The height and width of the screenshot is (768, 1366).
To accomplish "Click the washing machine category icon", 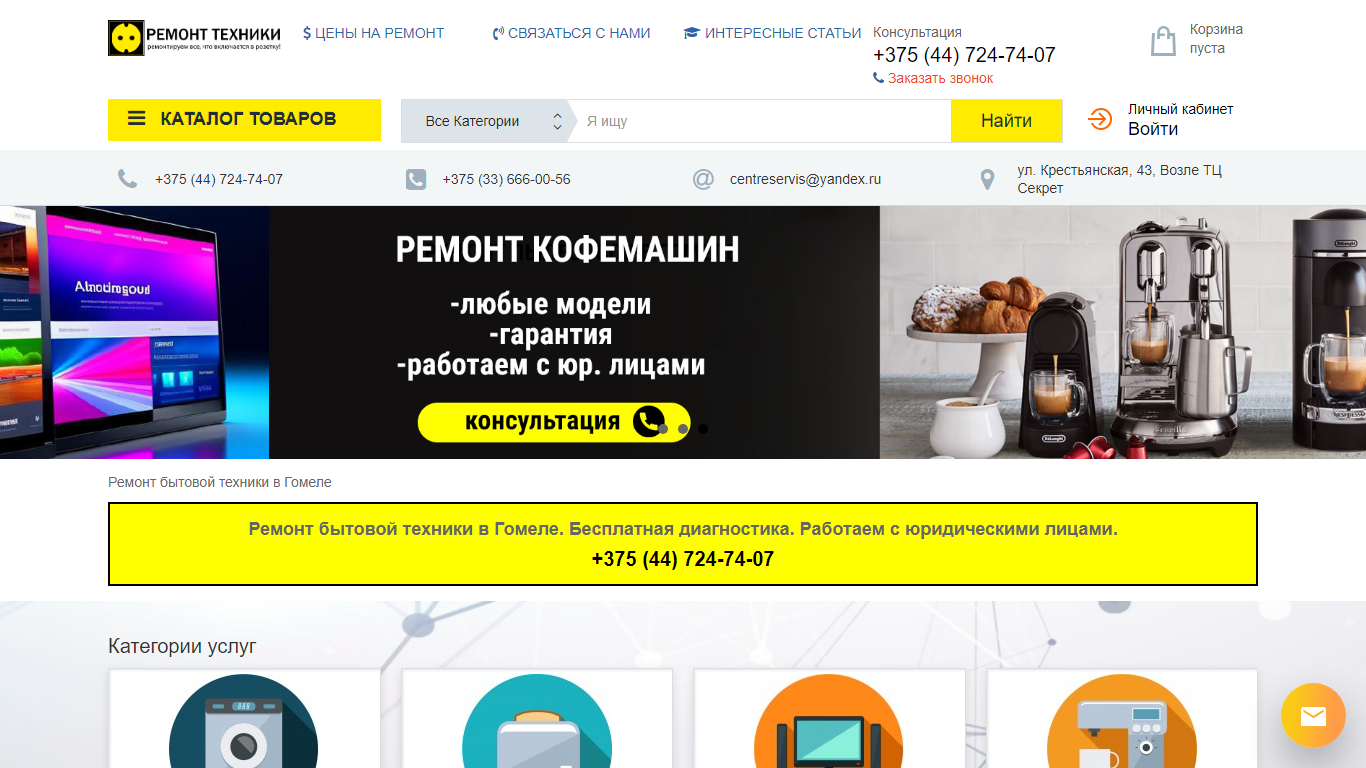I will (243, 721).
